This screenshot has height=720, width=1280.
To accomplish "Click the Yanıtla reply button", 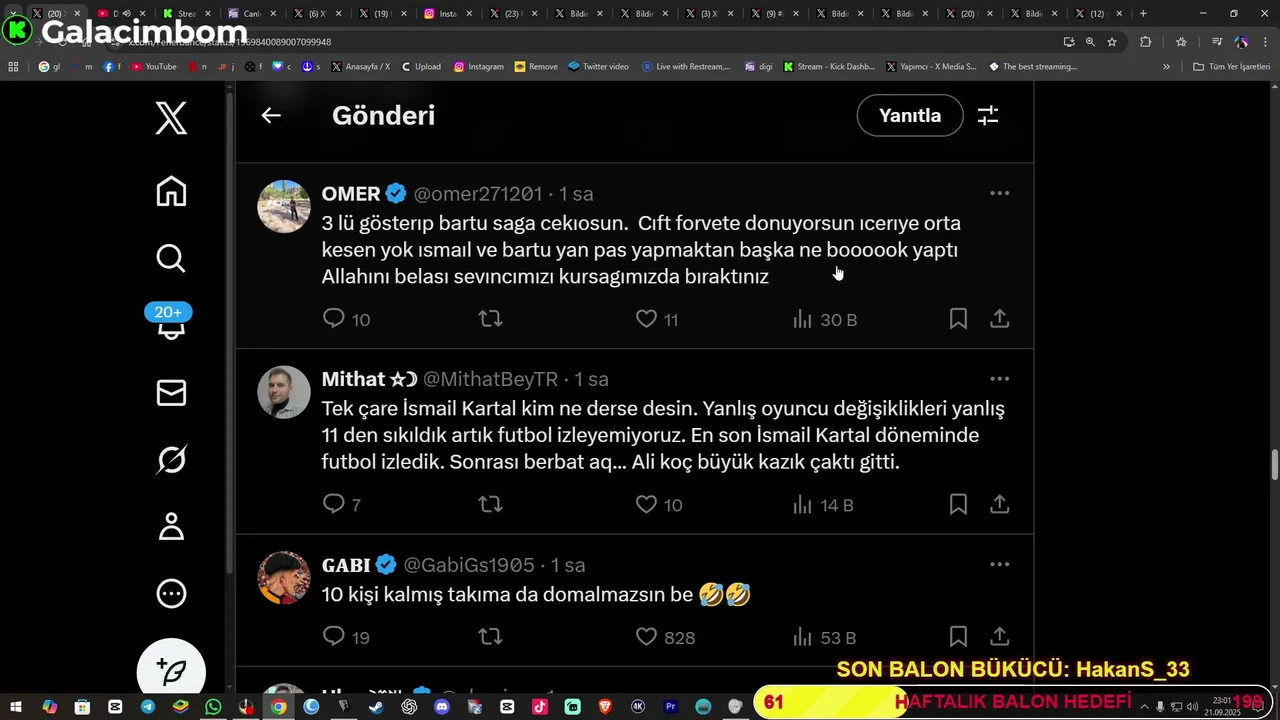I will [x=910, y=115].
